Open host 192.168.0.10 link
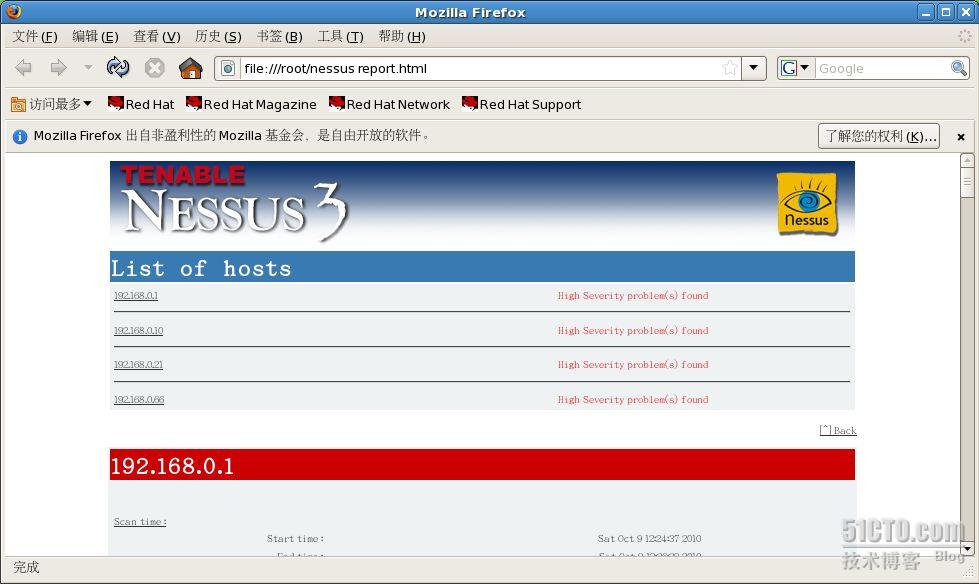The image size is (979, 584). point(138,330)
